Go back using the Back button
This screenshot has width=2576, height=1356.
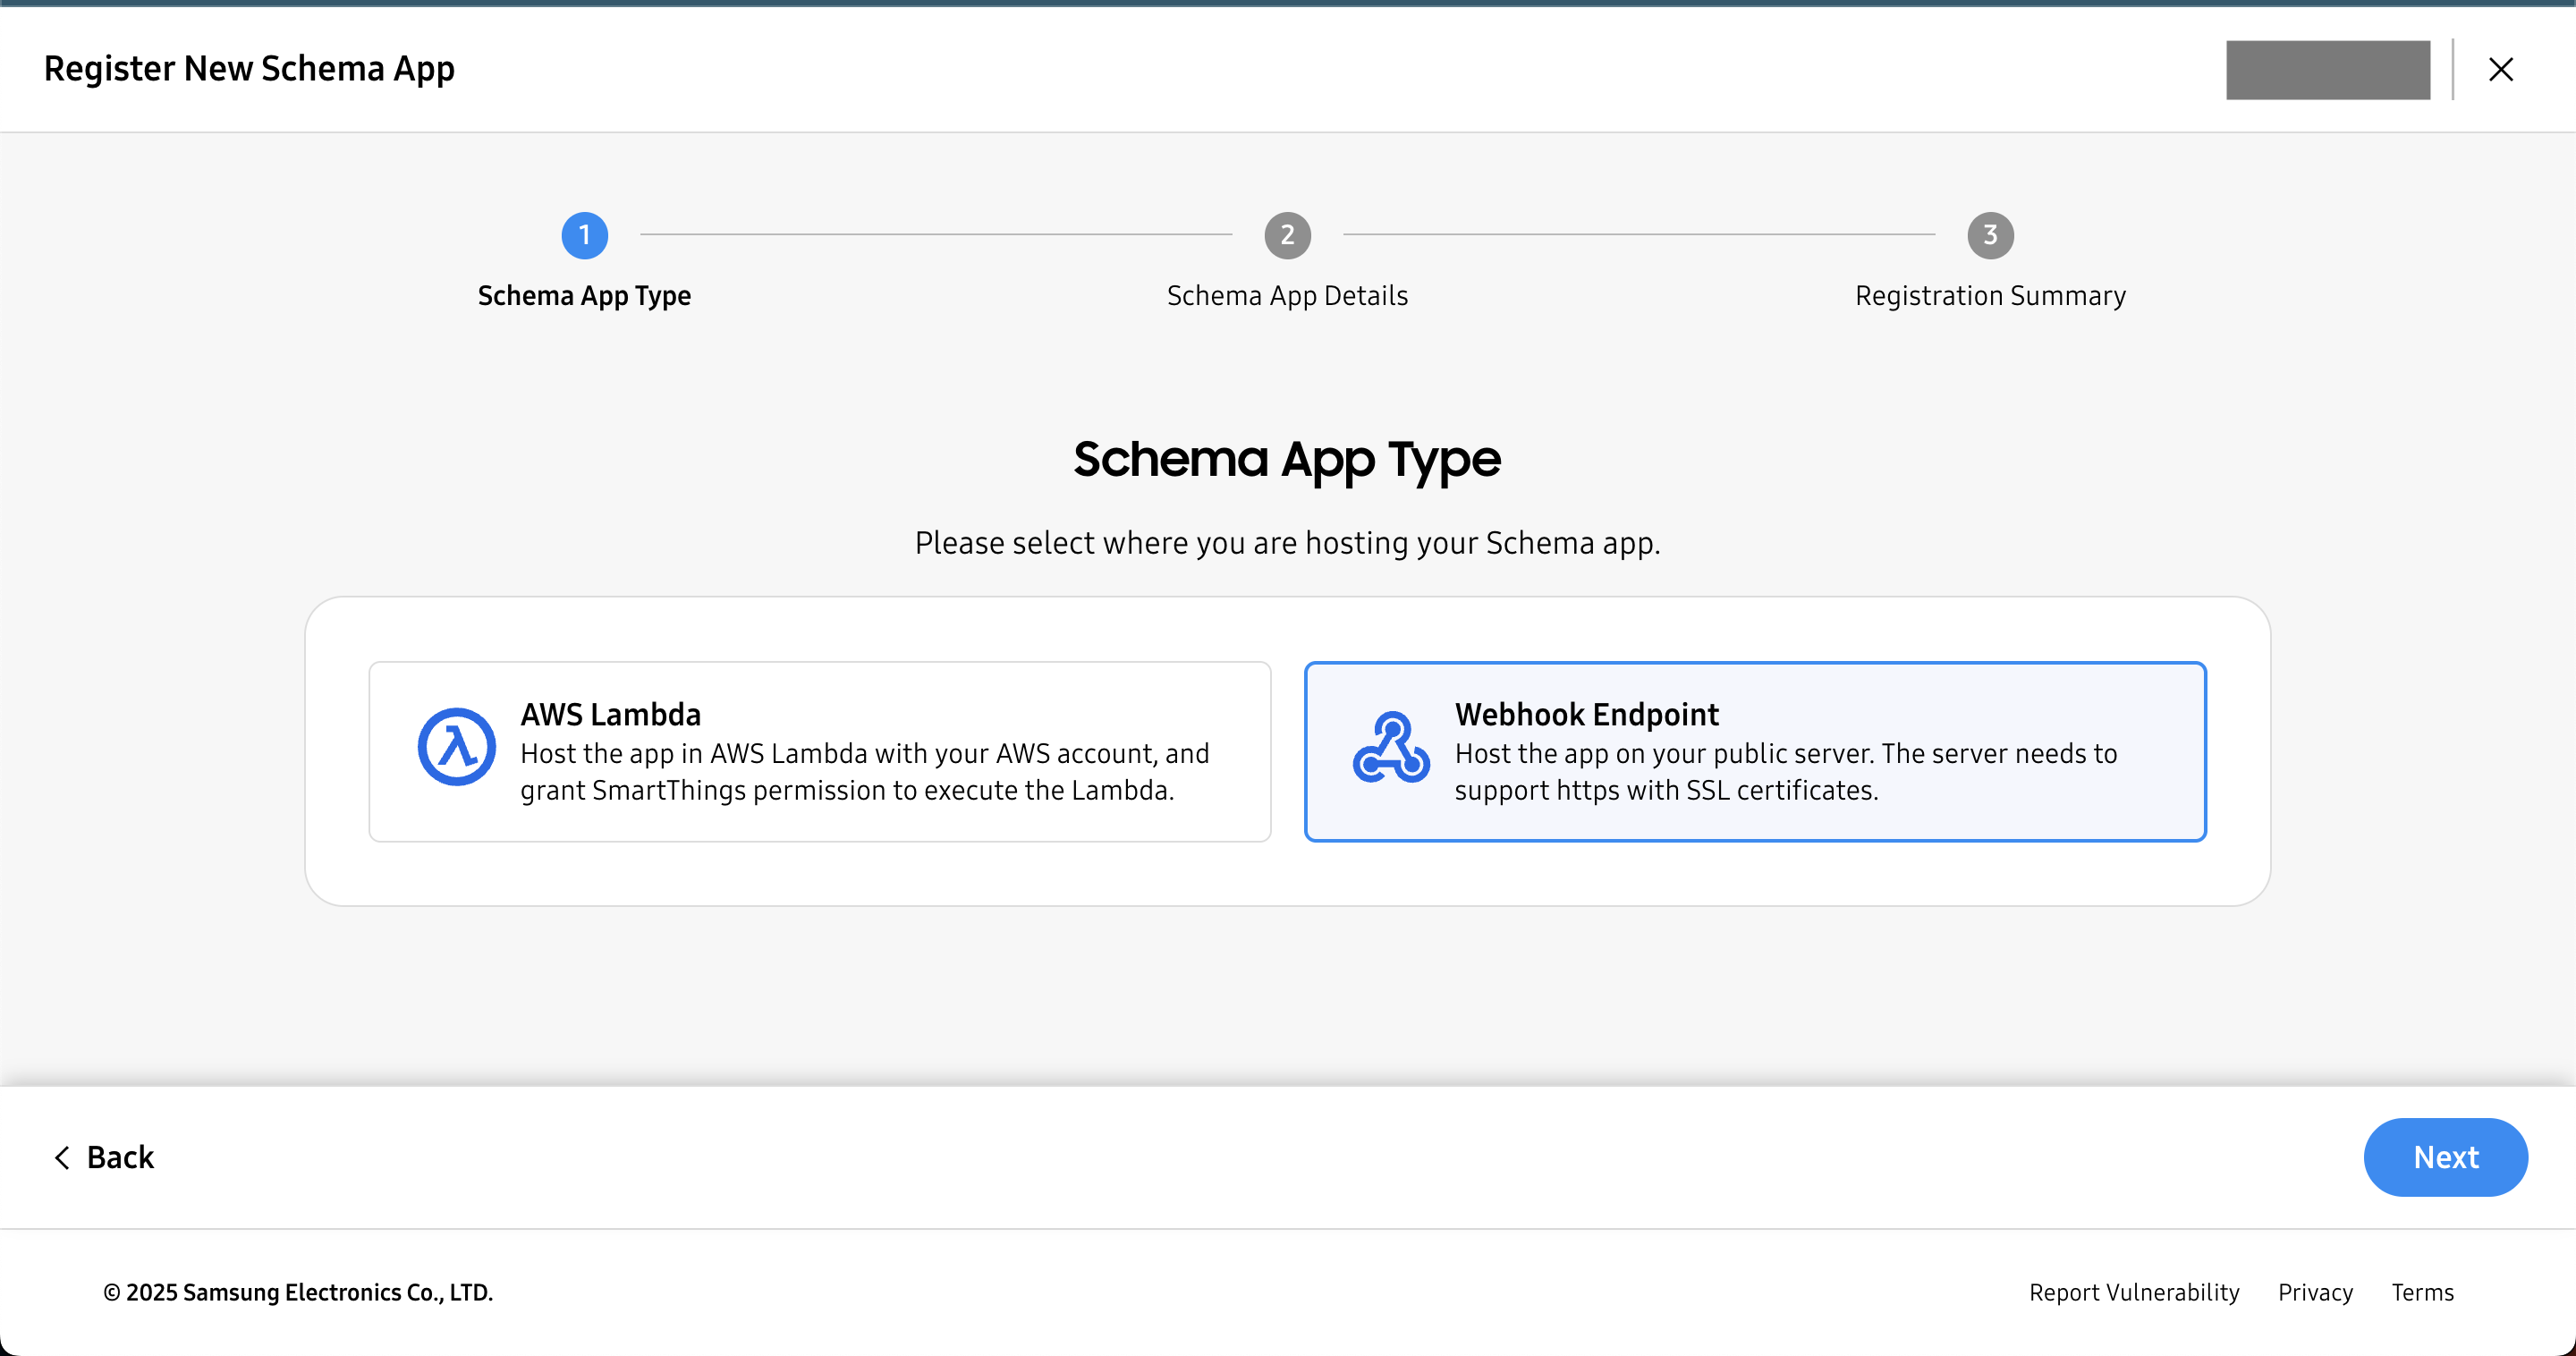[104, 1157]
